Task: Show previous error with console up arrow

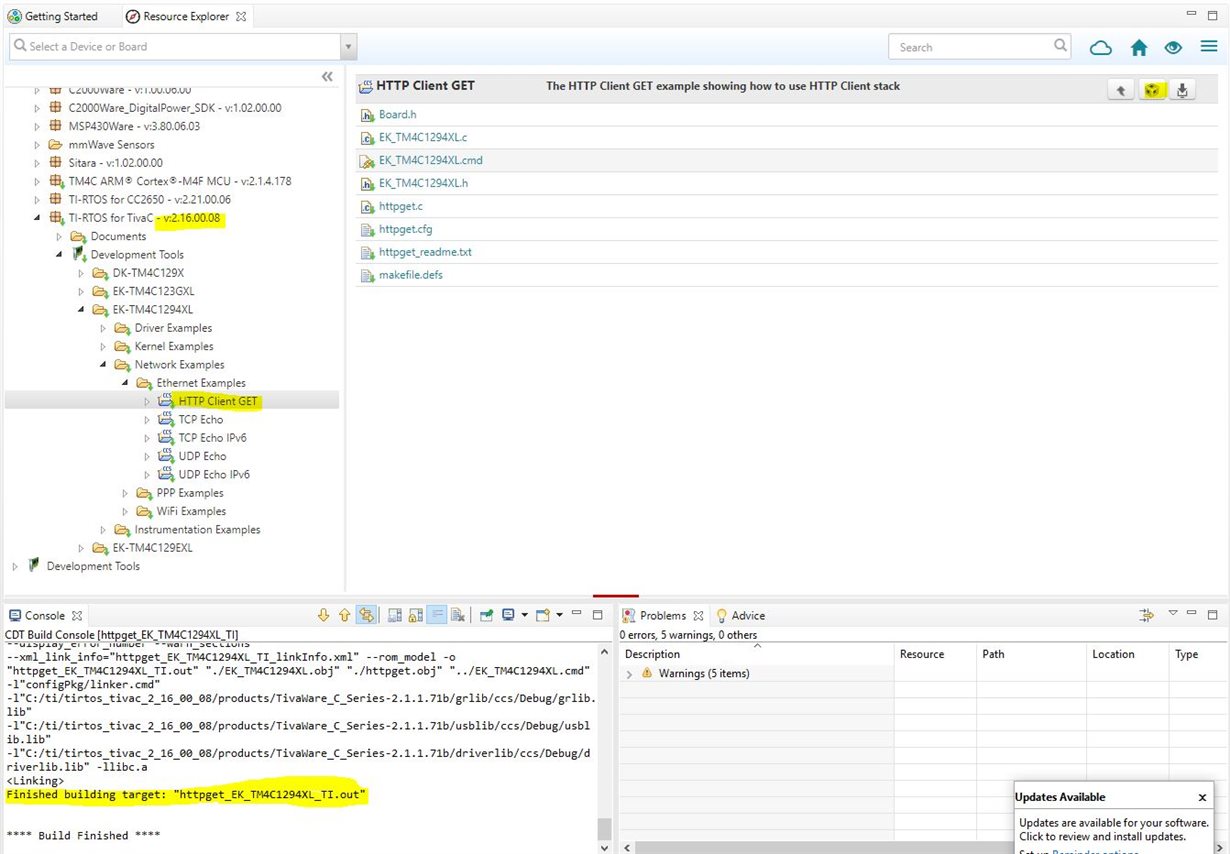Action: pyautogui.click(x=345, y=615)
